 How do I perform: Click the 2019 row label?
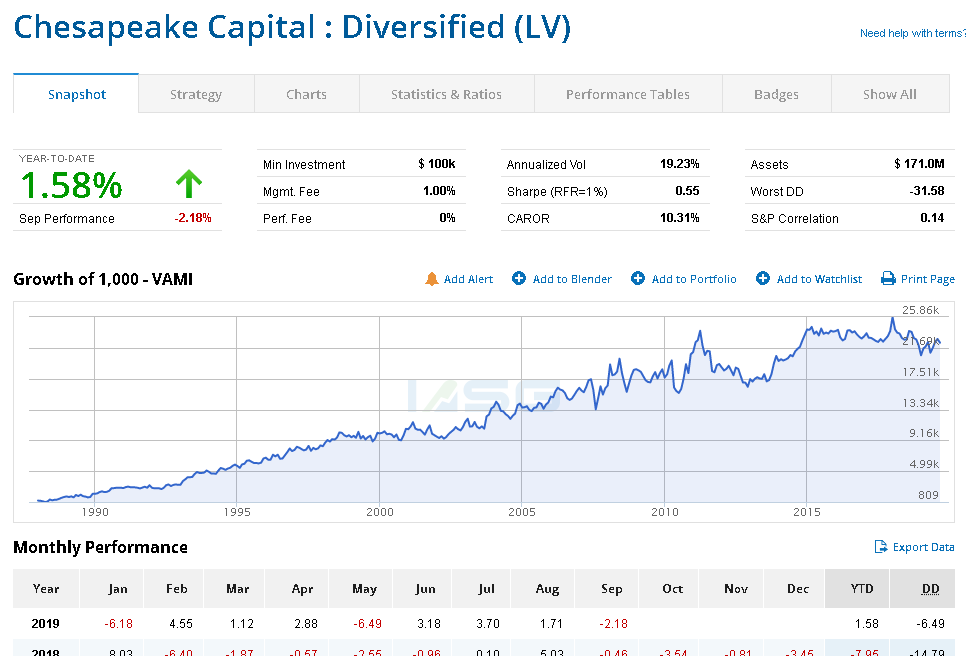[46, 623]
